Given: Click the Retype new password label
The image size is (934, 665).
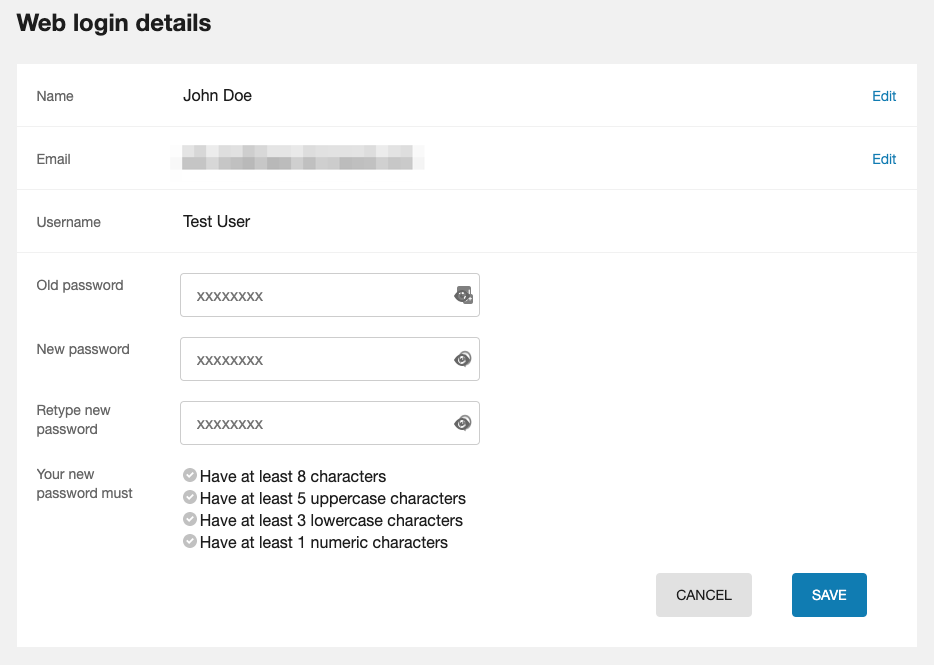Looking at the screenshot, I should tap(73, 419).
